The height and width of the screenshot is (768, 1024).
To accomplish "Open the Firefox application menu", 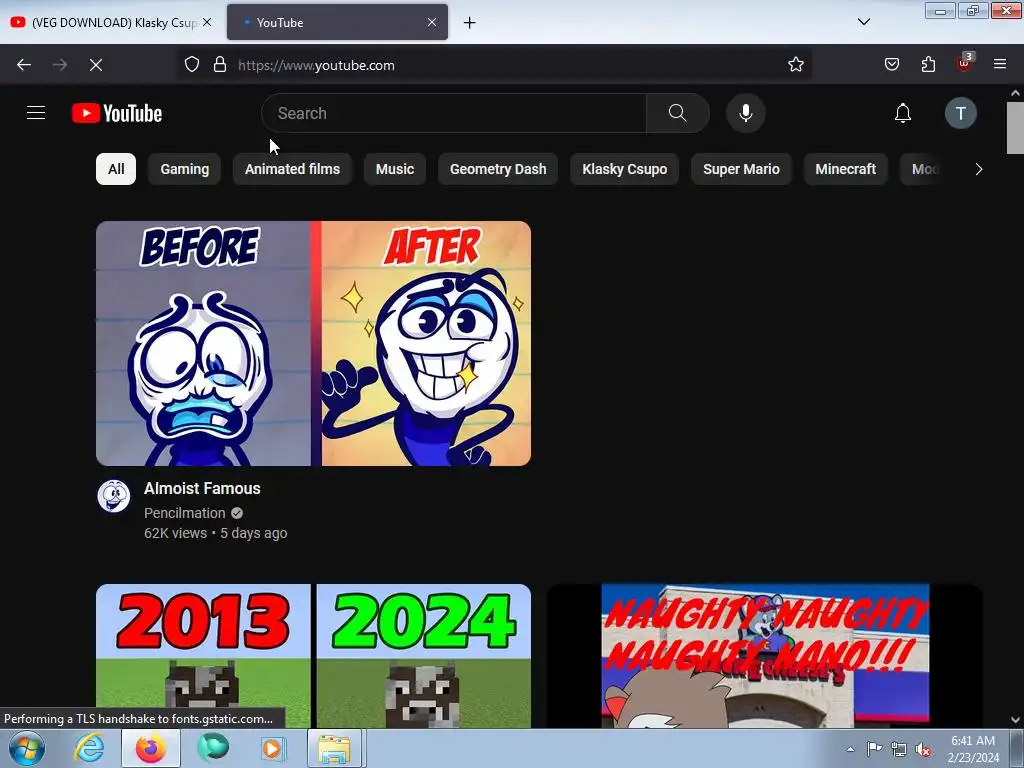I will (1000, 64).
